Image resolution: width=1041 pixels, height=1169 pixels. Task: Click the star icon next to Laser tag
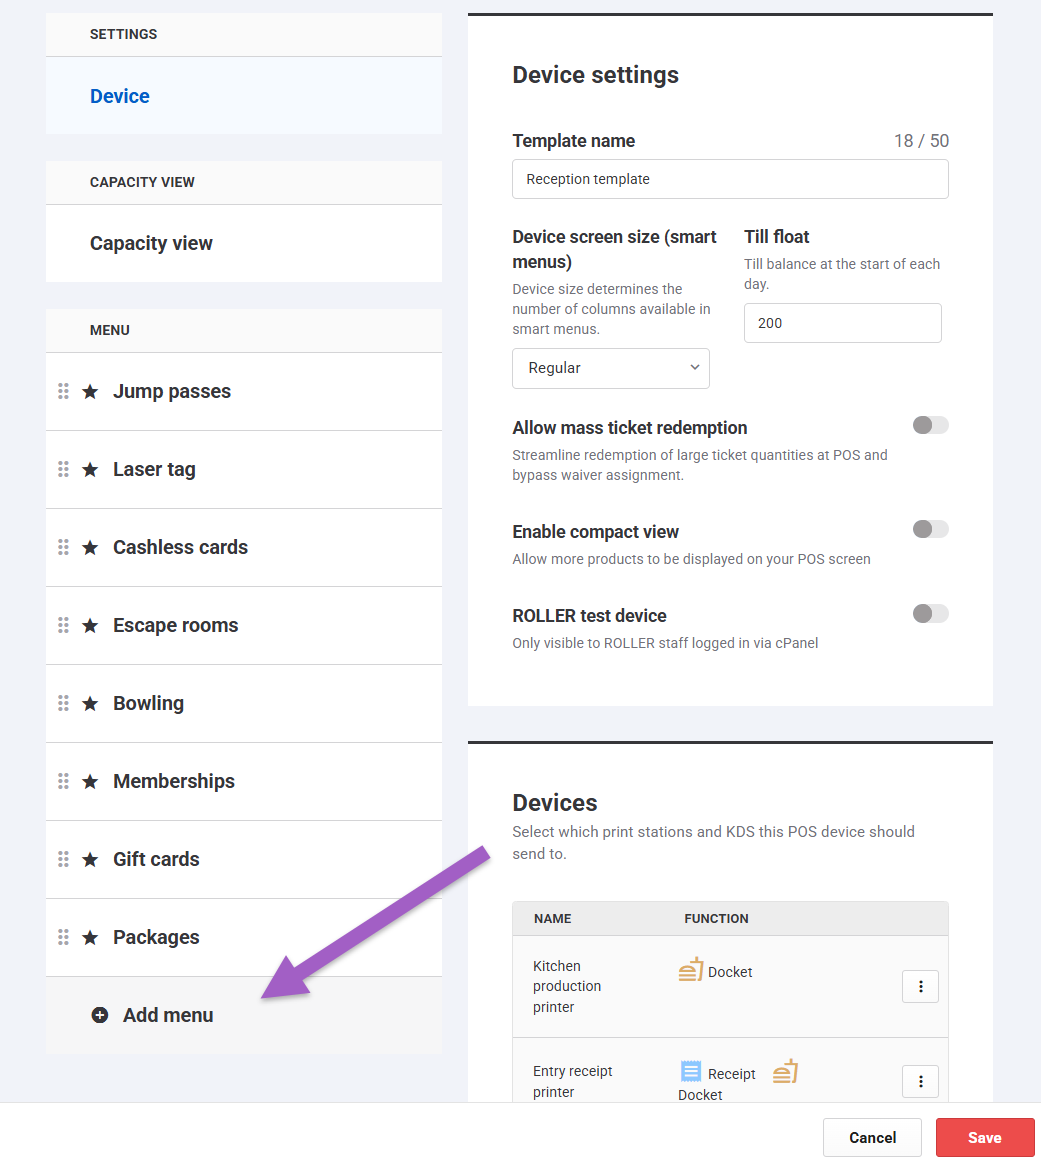click(x=90, y=470)
